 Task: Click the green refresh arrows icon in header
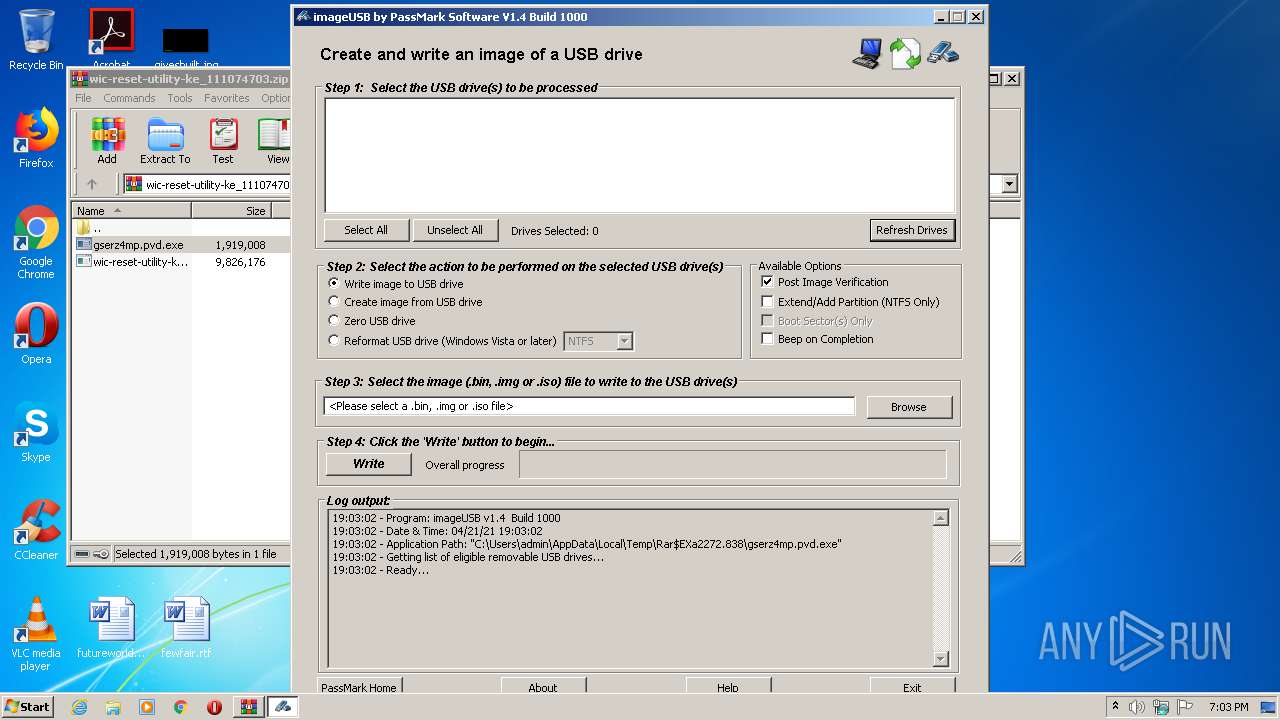[x=905, y=53]
